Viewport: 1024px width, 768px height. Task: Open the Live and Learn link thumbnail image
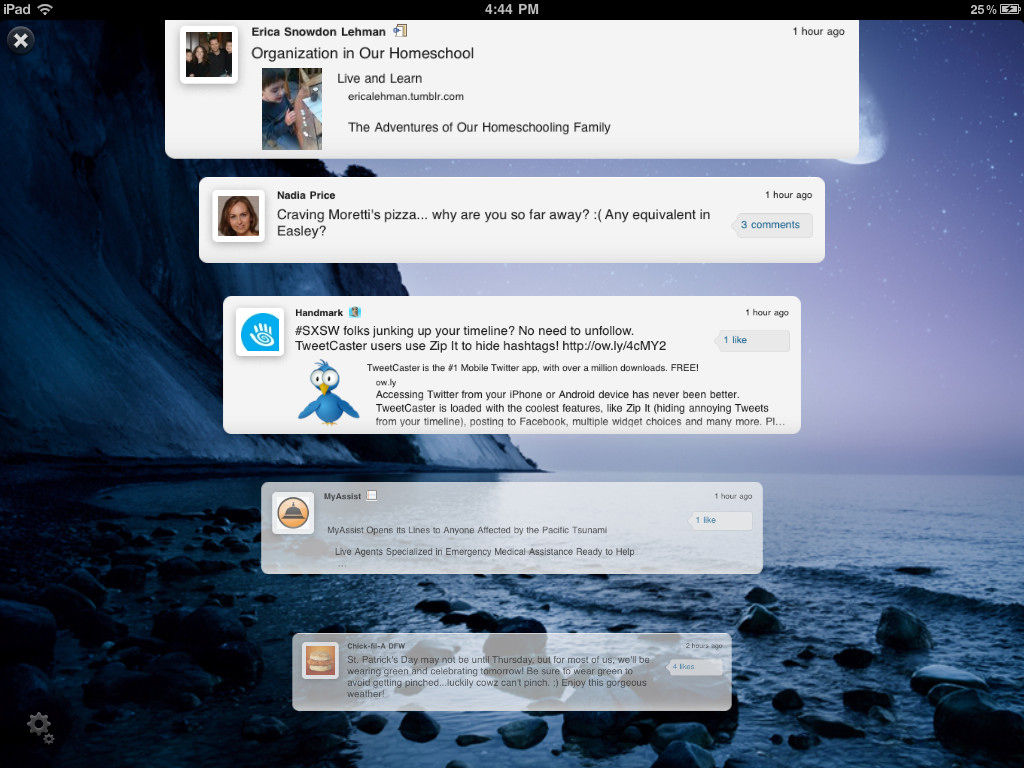(x=292, y=109)
